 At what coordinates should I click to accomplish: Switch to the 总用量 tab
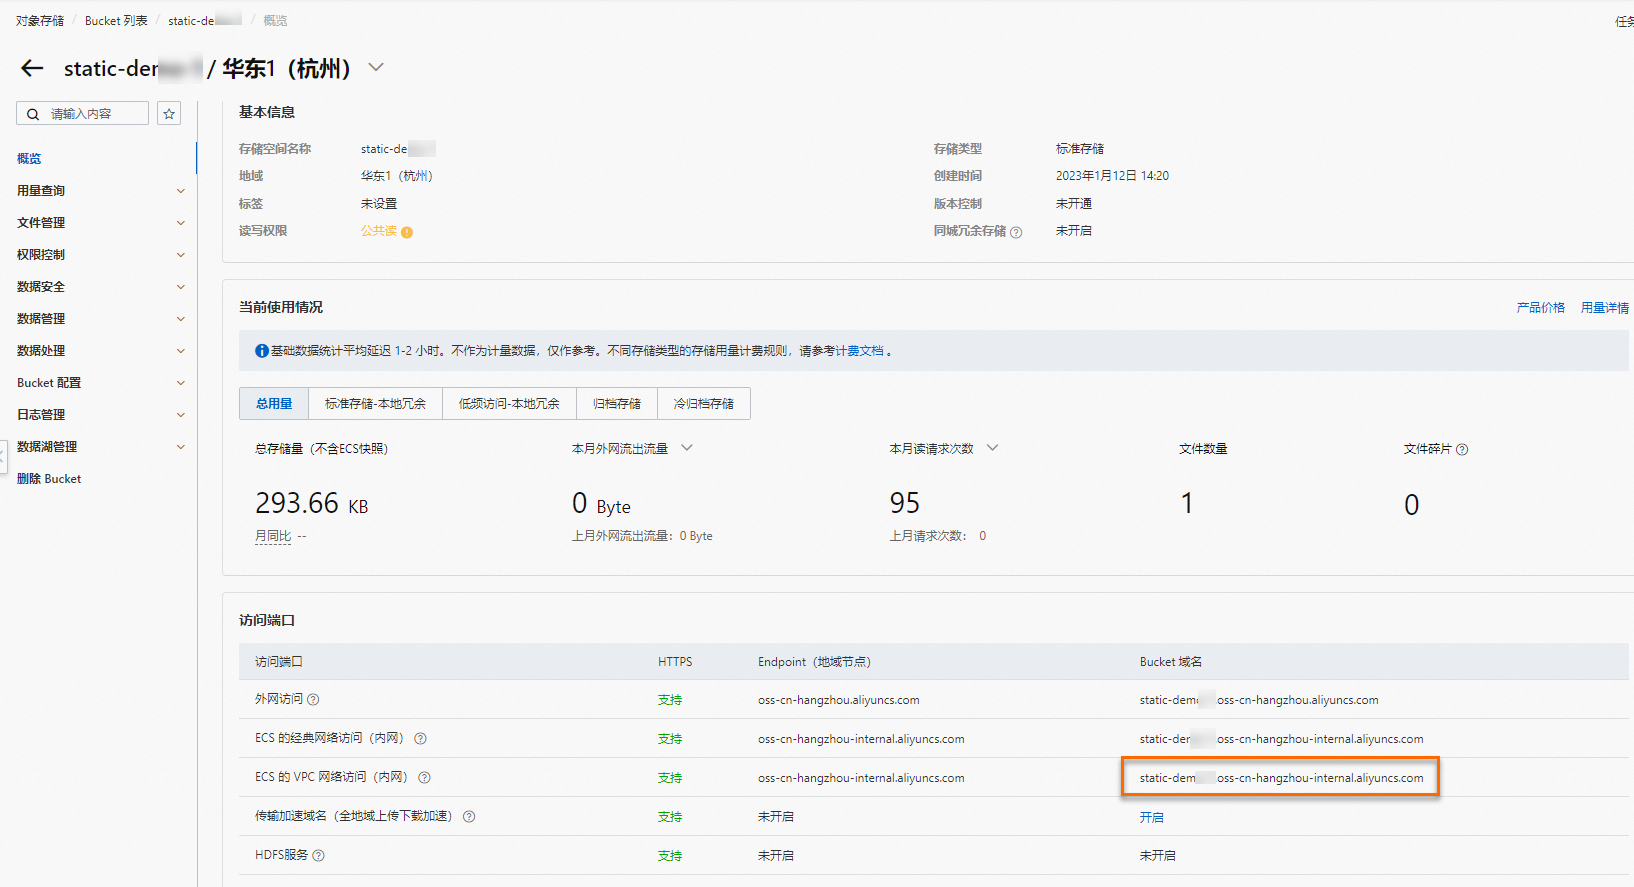274,404
